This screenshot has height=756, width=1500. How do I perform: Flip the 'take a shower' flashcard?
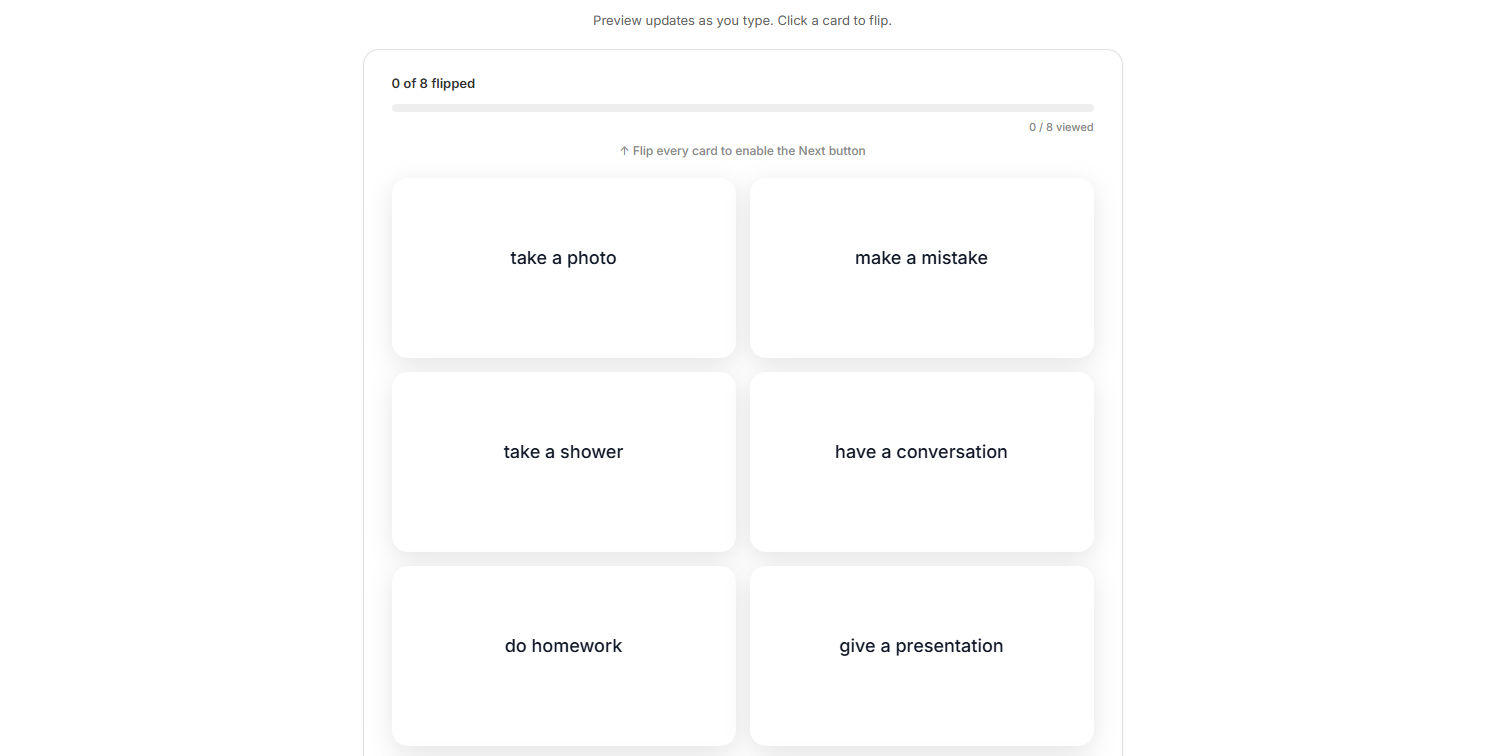(563, 461)
